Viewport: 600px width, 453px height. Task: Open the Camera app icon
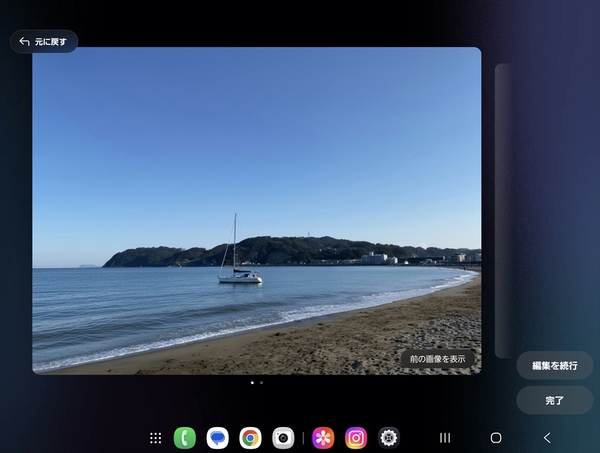click(283, 438)
